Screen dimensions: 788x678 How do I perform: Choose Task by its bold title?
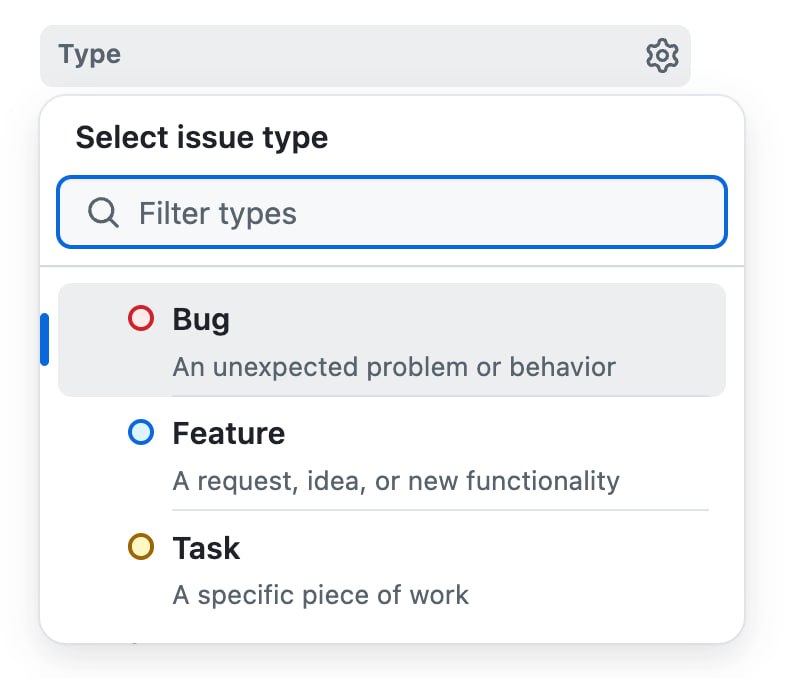pyautogui.click(x=206, y=548)
